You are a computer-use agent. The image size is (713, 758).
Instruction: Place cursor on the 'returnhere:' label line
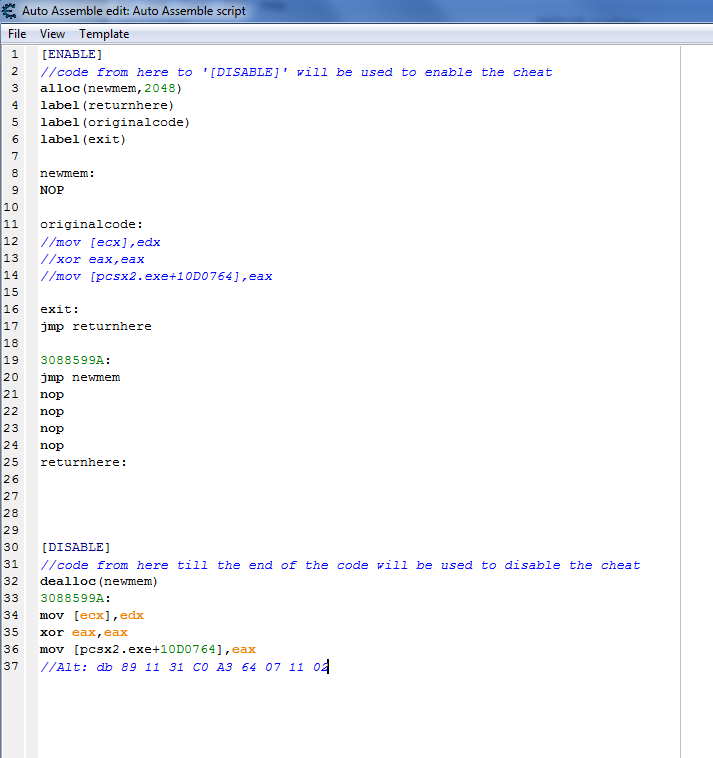point(83,462)
